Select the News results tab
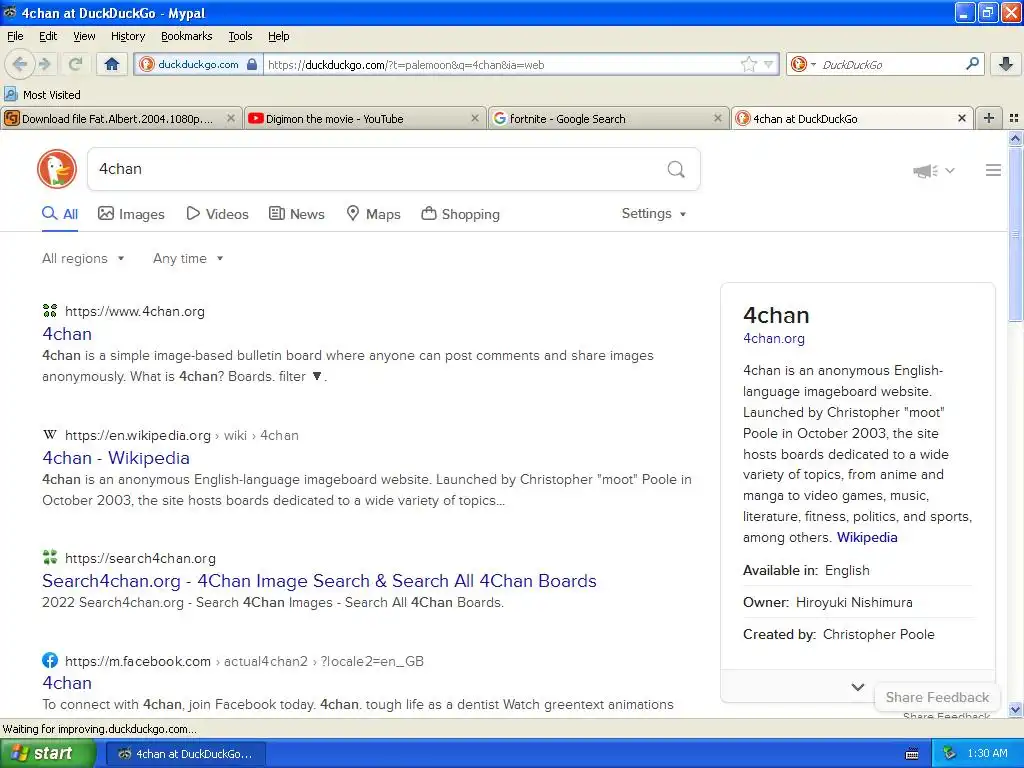 [x=296, y=214]
